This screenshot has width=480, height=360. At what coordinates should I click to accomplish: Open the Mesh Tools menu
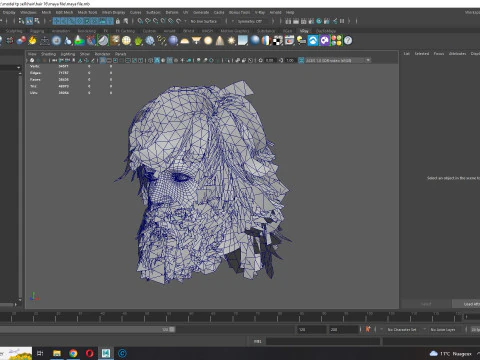(x=87, y=12)
